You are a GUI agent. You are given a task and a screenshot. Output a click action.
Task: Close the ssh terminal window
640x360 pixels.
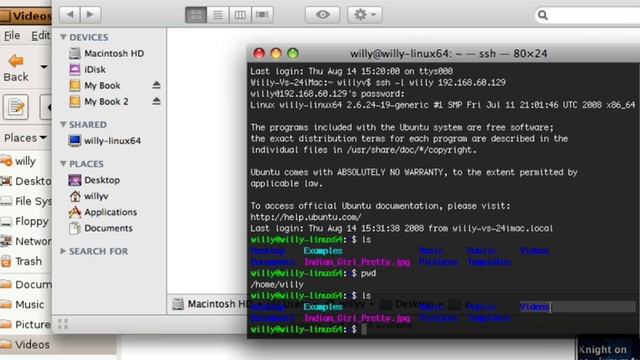(x=259, y=53)
